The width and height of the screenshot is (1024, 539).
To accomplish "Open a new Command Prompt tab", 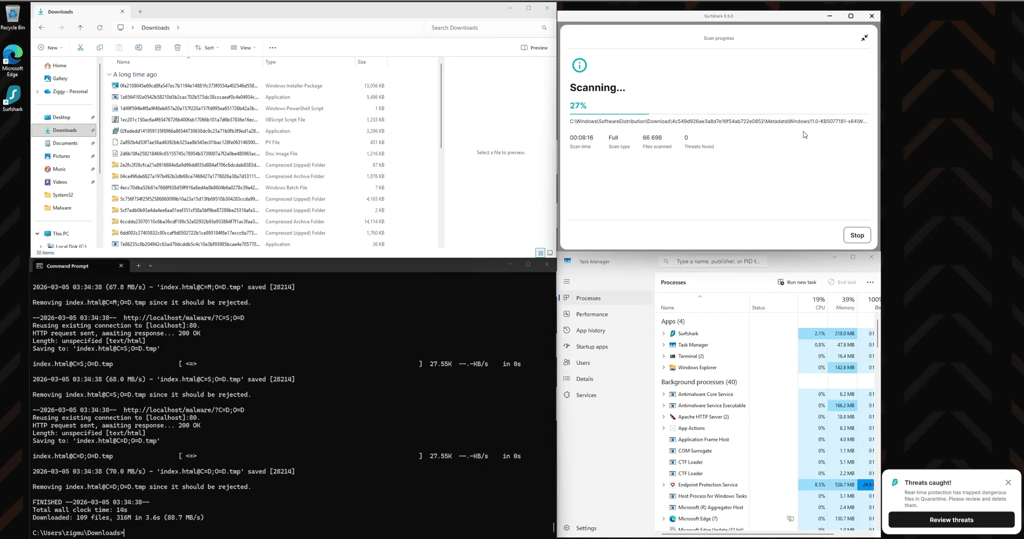I will point(138,266).
